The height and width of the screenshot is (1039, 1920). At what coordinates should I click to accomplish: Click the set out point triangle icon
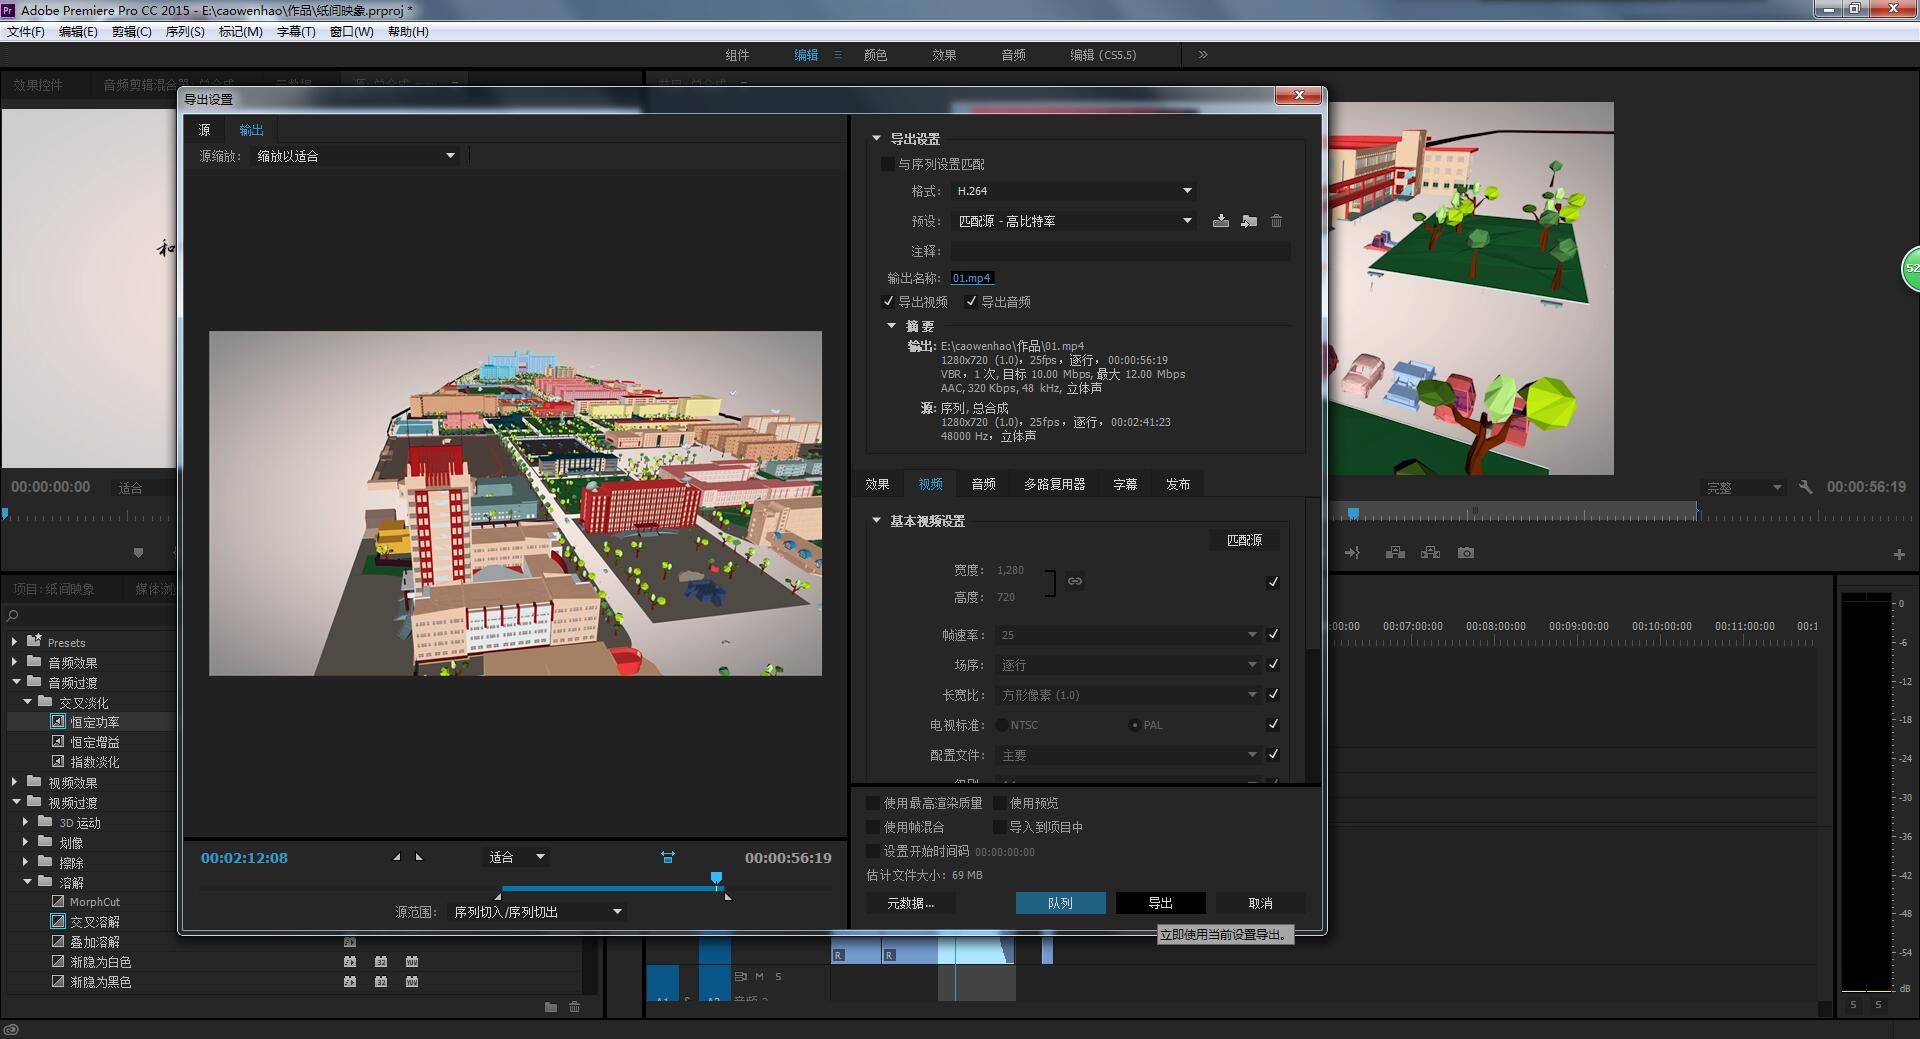coord(419,857)
